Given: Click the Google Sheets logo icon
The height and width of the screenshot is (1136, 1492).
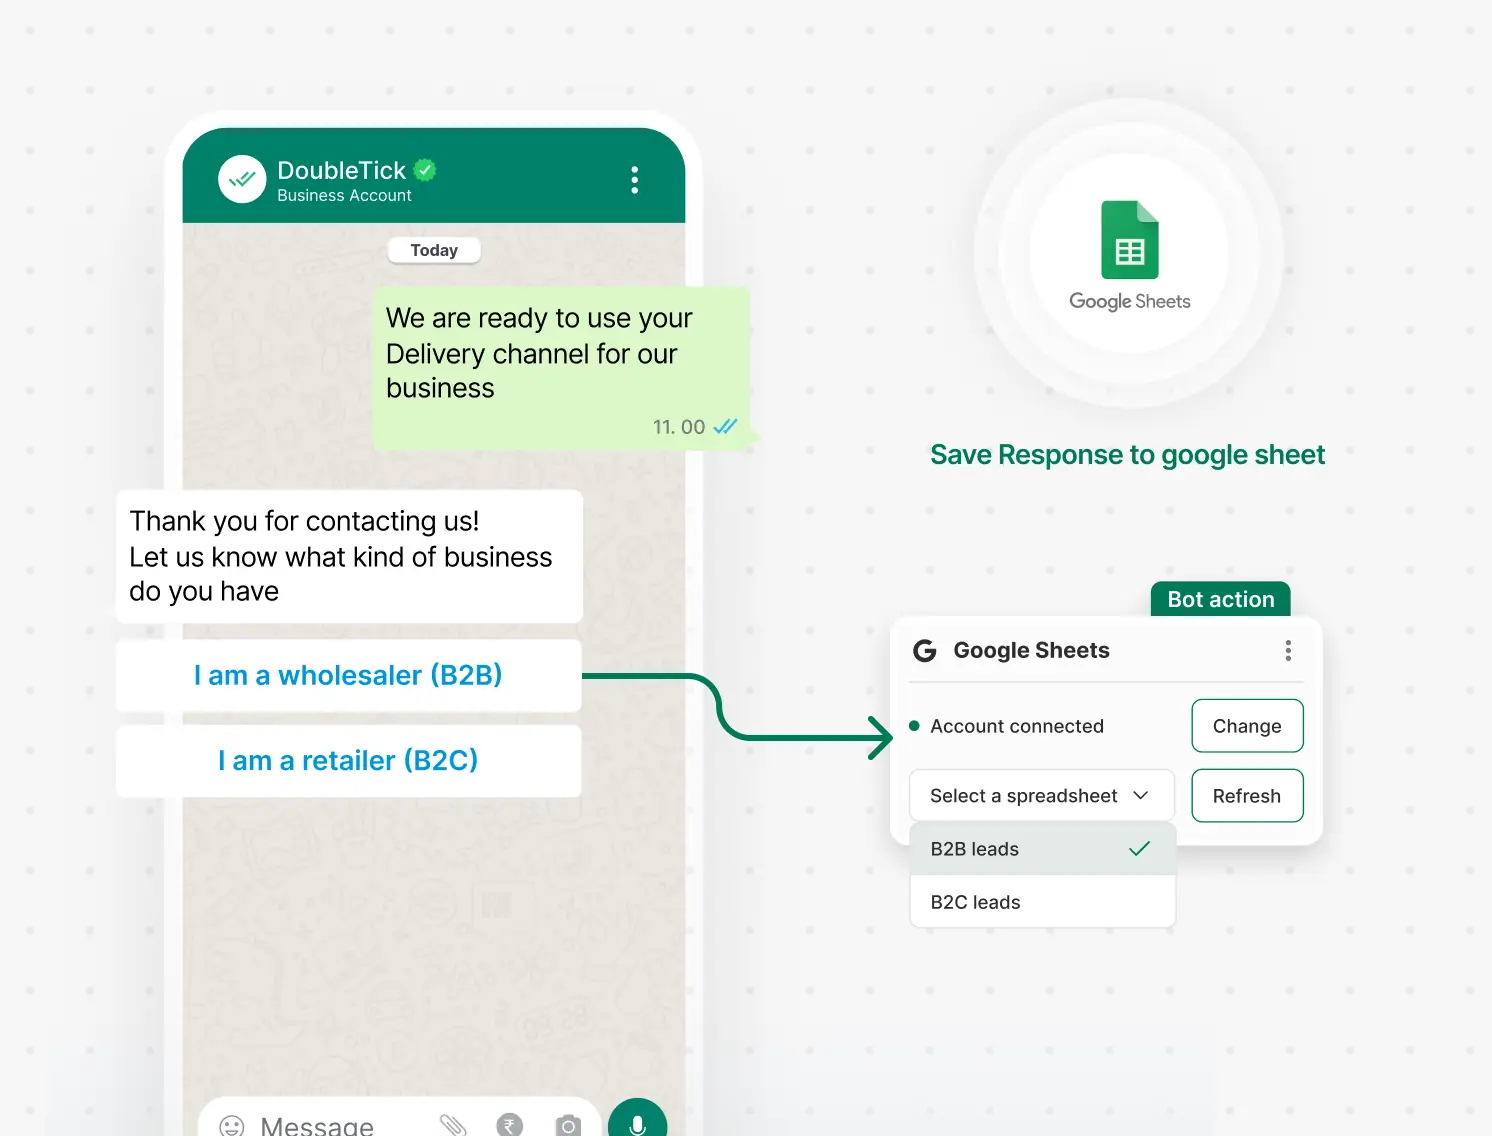Looking at the screenshot, I should point(1128,240).
